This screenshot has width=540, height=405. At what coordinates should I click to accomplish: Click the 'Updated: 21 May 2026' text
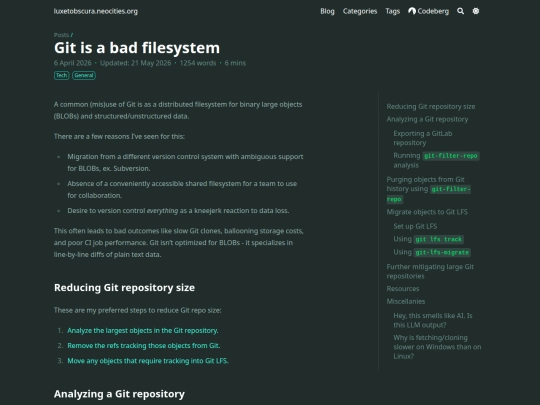pyautogui.click(x=135, y=63)
